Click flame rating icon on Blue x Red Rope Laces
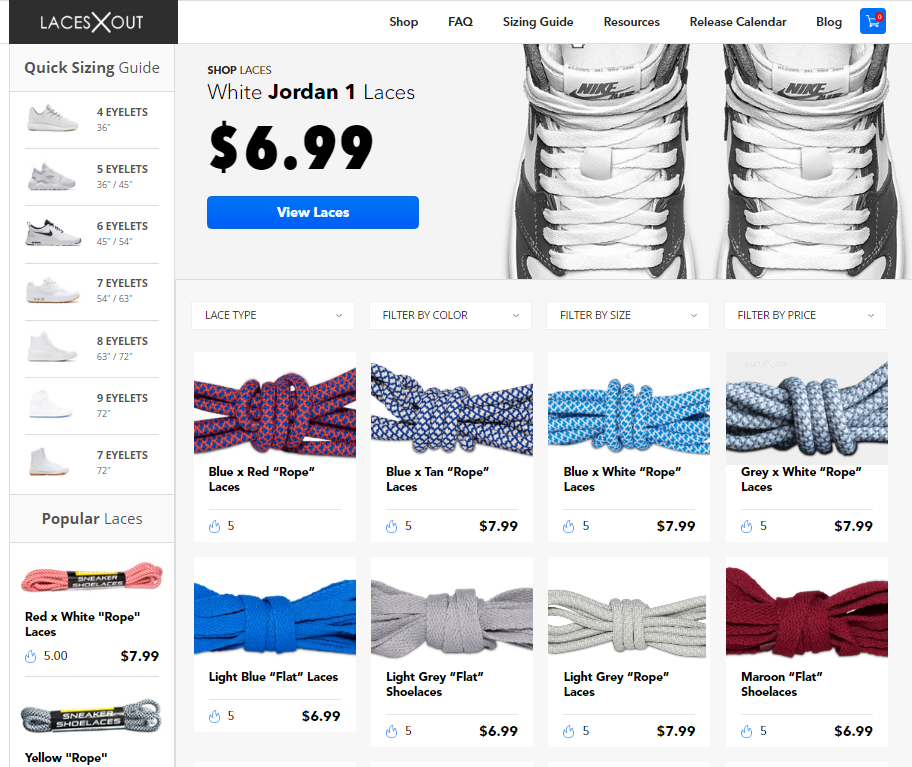This screenshot has height=767, width=912. [215, 526]
